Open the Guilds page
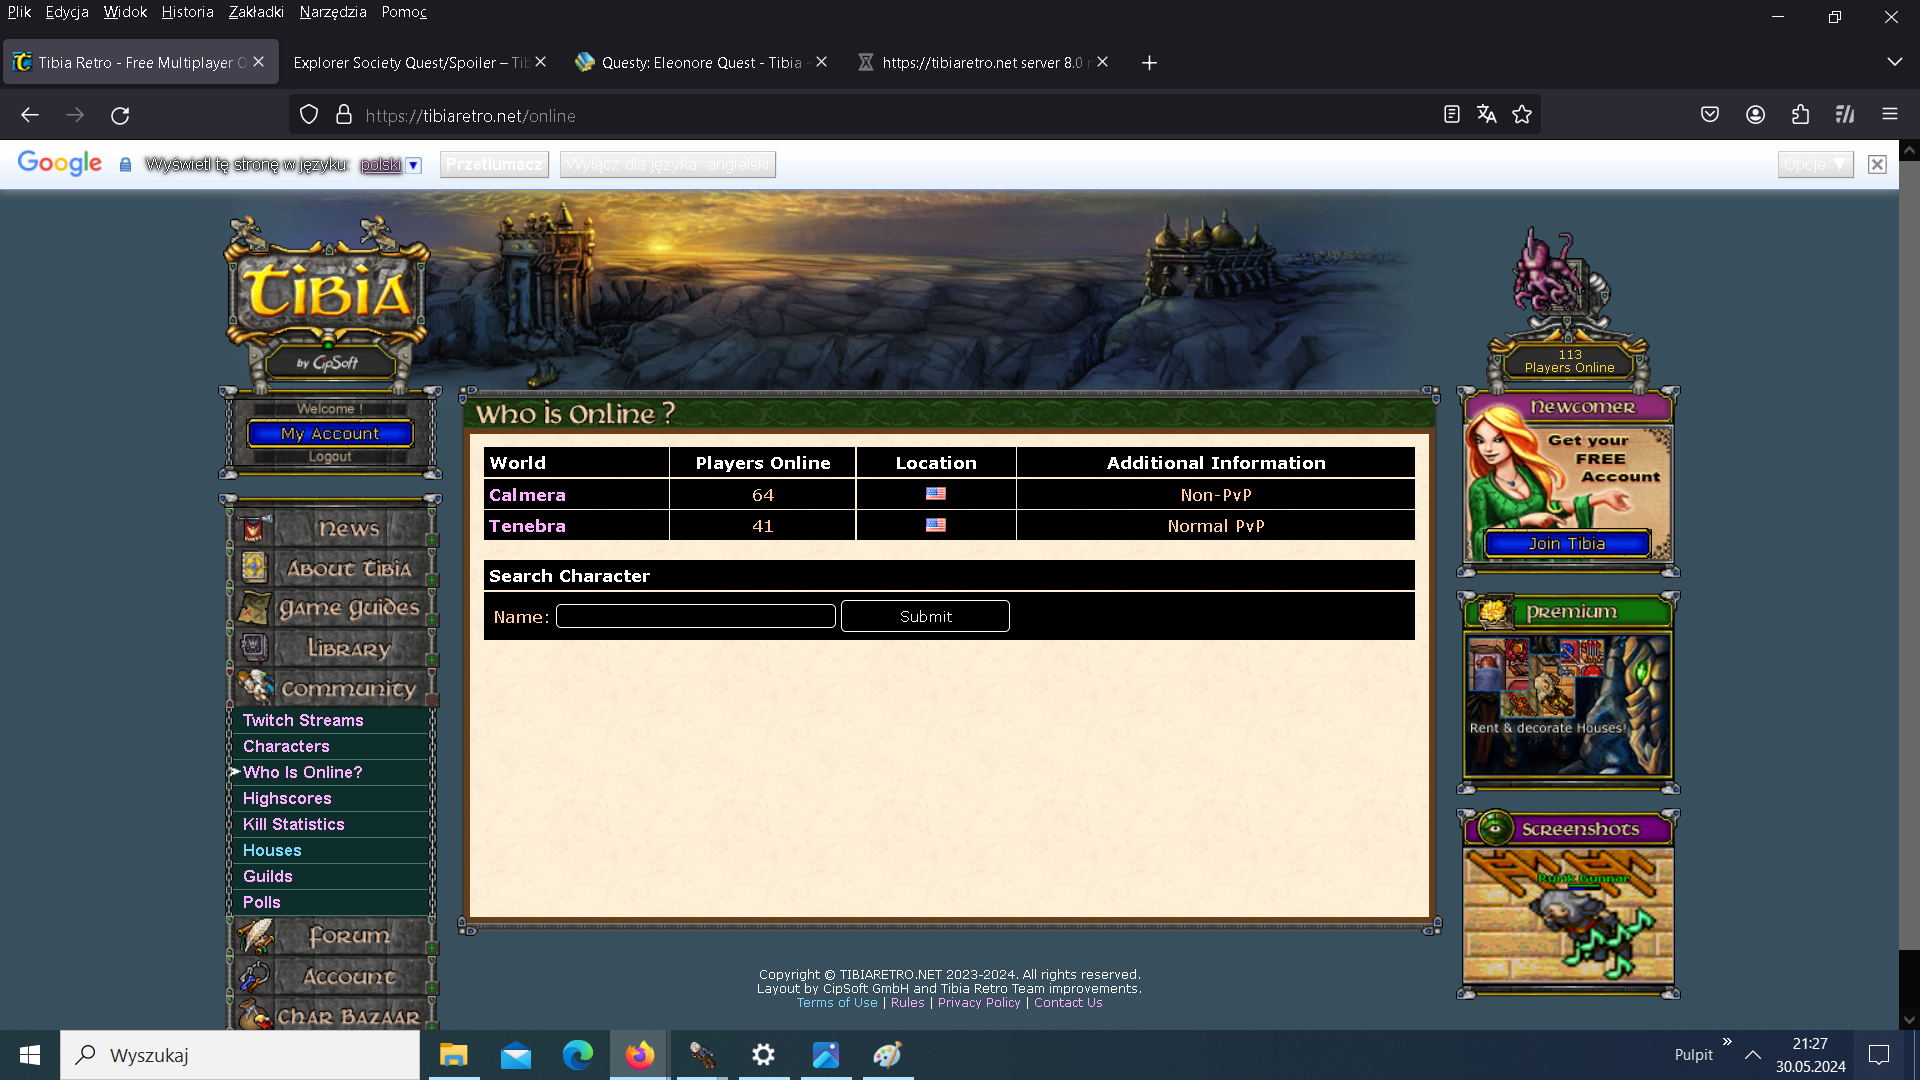 pyautogui.click(x=268, y=876)
